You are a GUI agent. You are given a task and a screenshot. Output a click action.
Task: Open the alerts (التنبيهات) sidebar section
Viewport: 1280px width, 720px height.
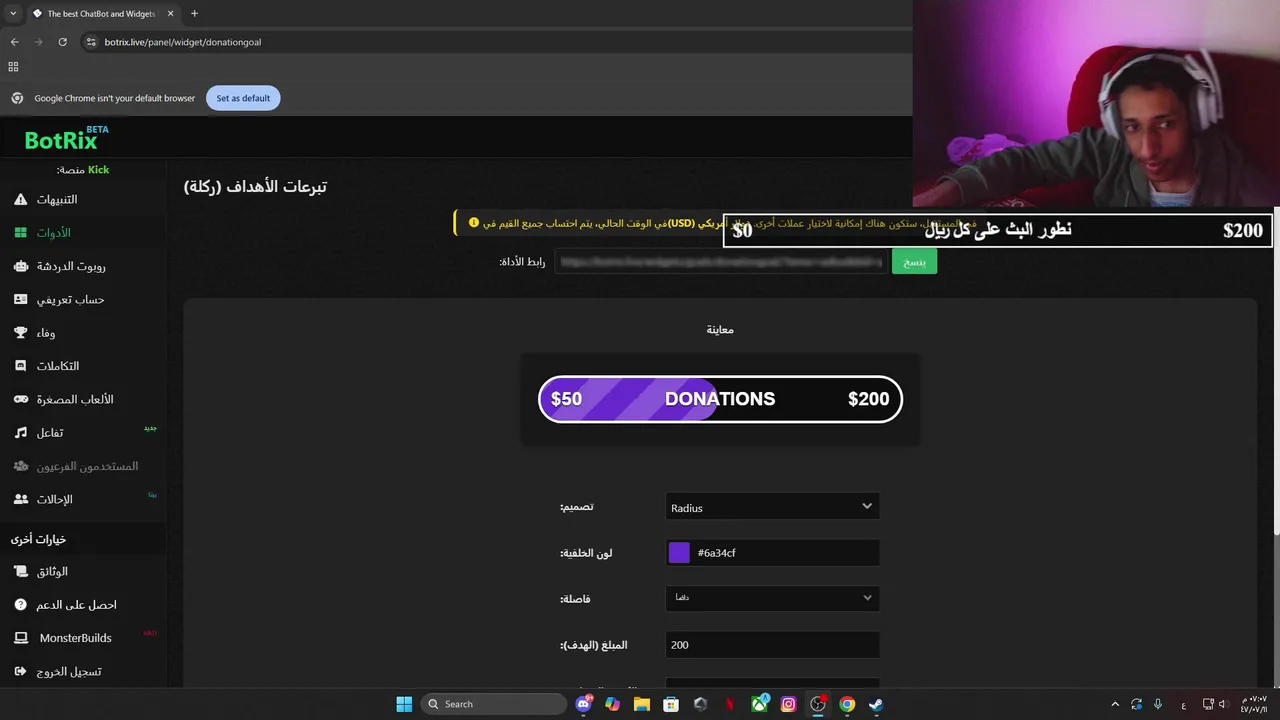click(x=83, y=199)
